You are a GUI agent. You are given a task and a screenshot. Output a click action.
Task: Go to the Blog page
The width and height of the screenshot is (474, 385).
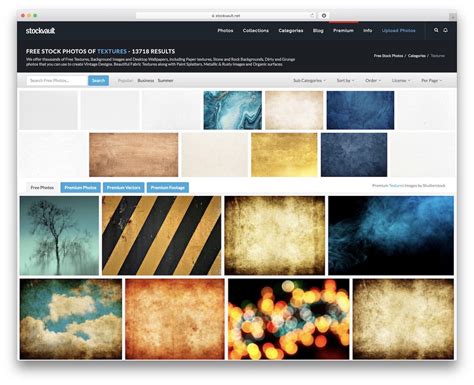coord(318,30)
